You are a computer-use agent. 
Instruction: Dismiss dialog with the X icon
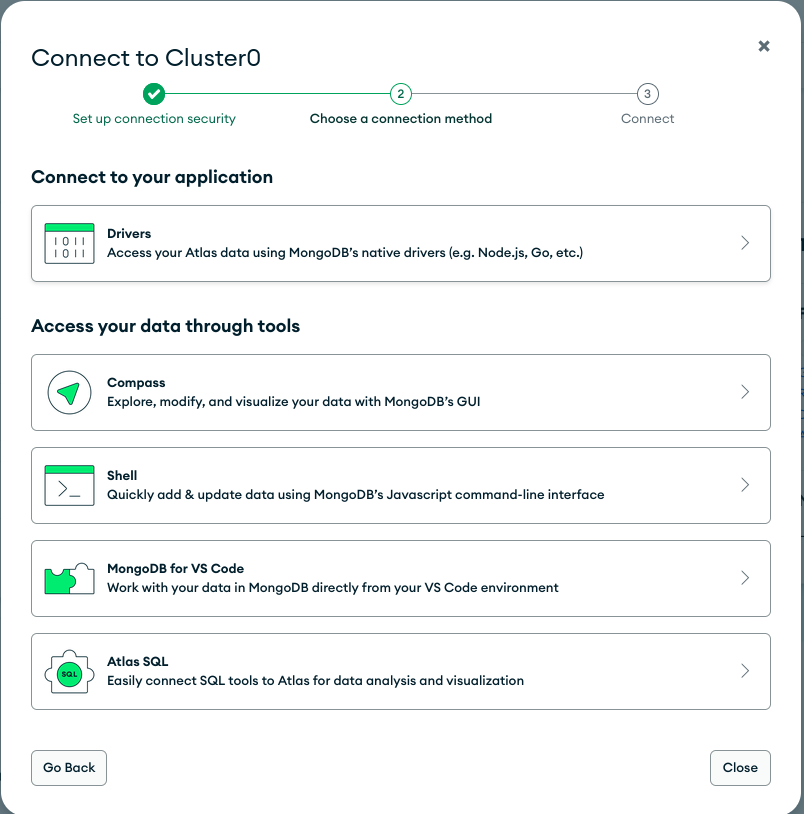point(764,46)
